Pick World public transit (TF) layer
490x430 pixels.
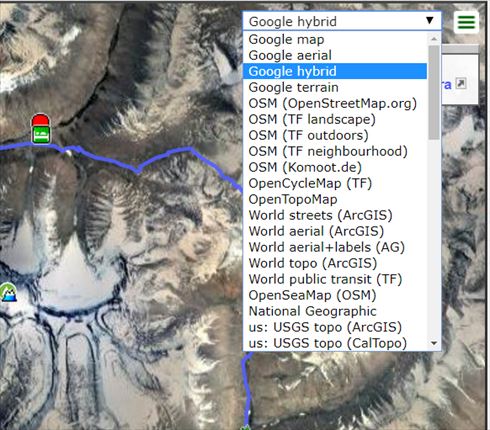pyautogui.click(x=335, y=279)
